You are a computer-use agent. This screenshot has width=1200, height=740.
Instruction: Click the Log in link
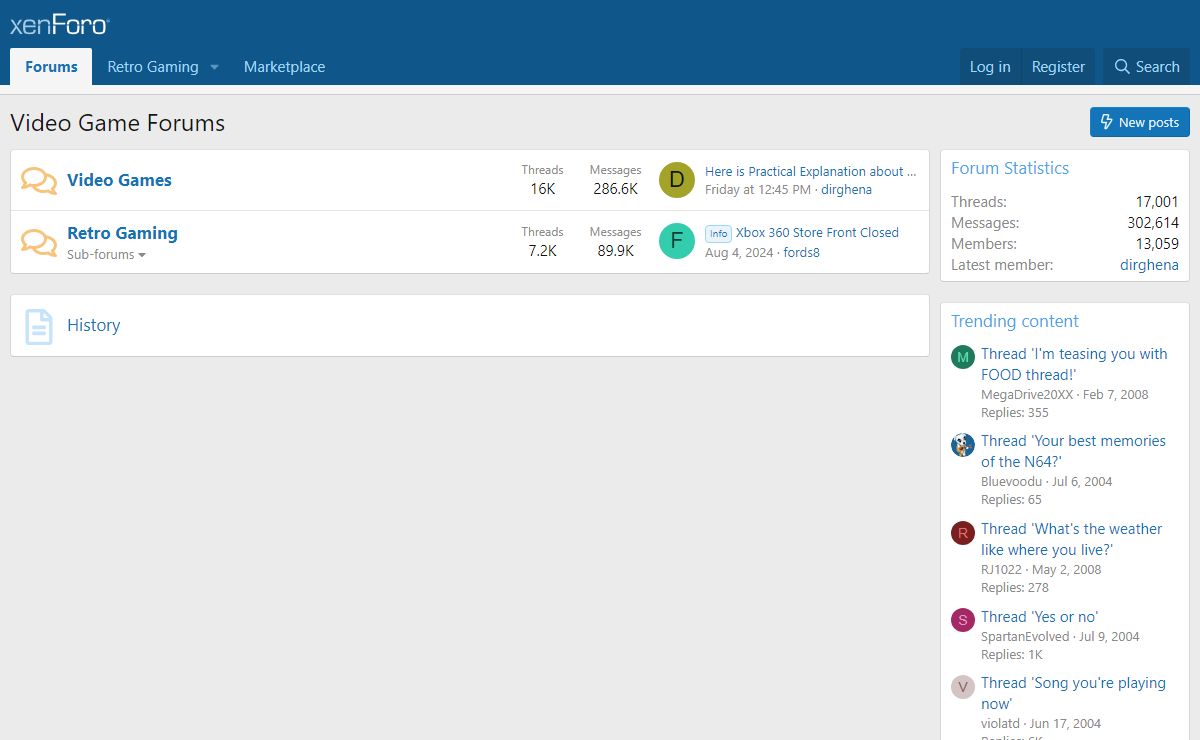pos(989,67)
